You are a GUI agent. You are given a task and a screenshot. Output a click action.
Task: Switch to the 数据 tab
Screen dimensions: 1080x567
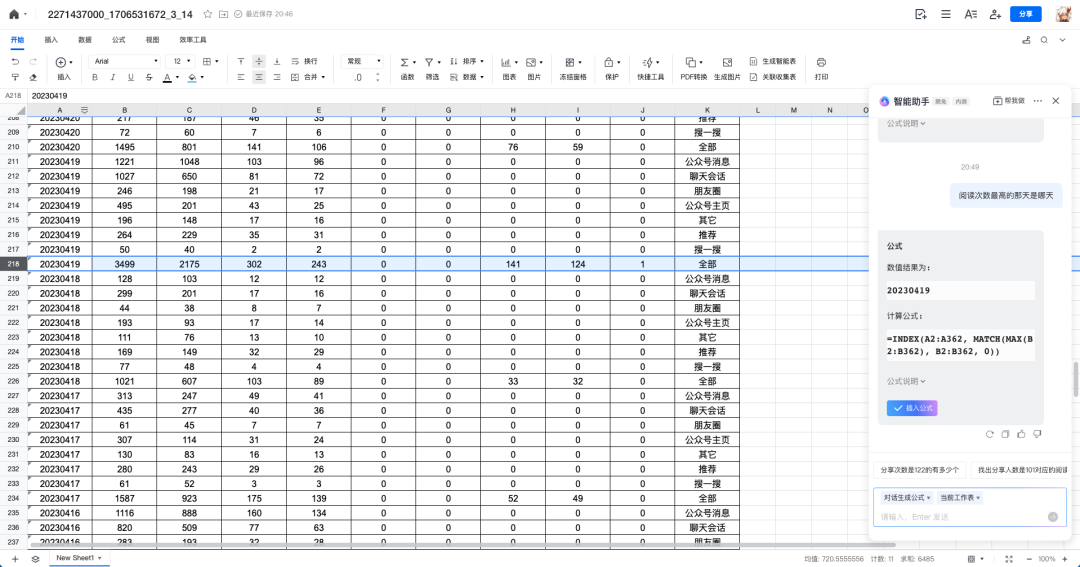coord(85,40)
